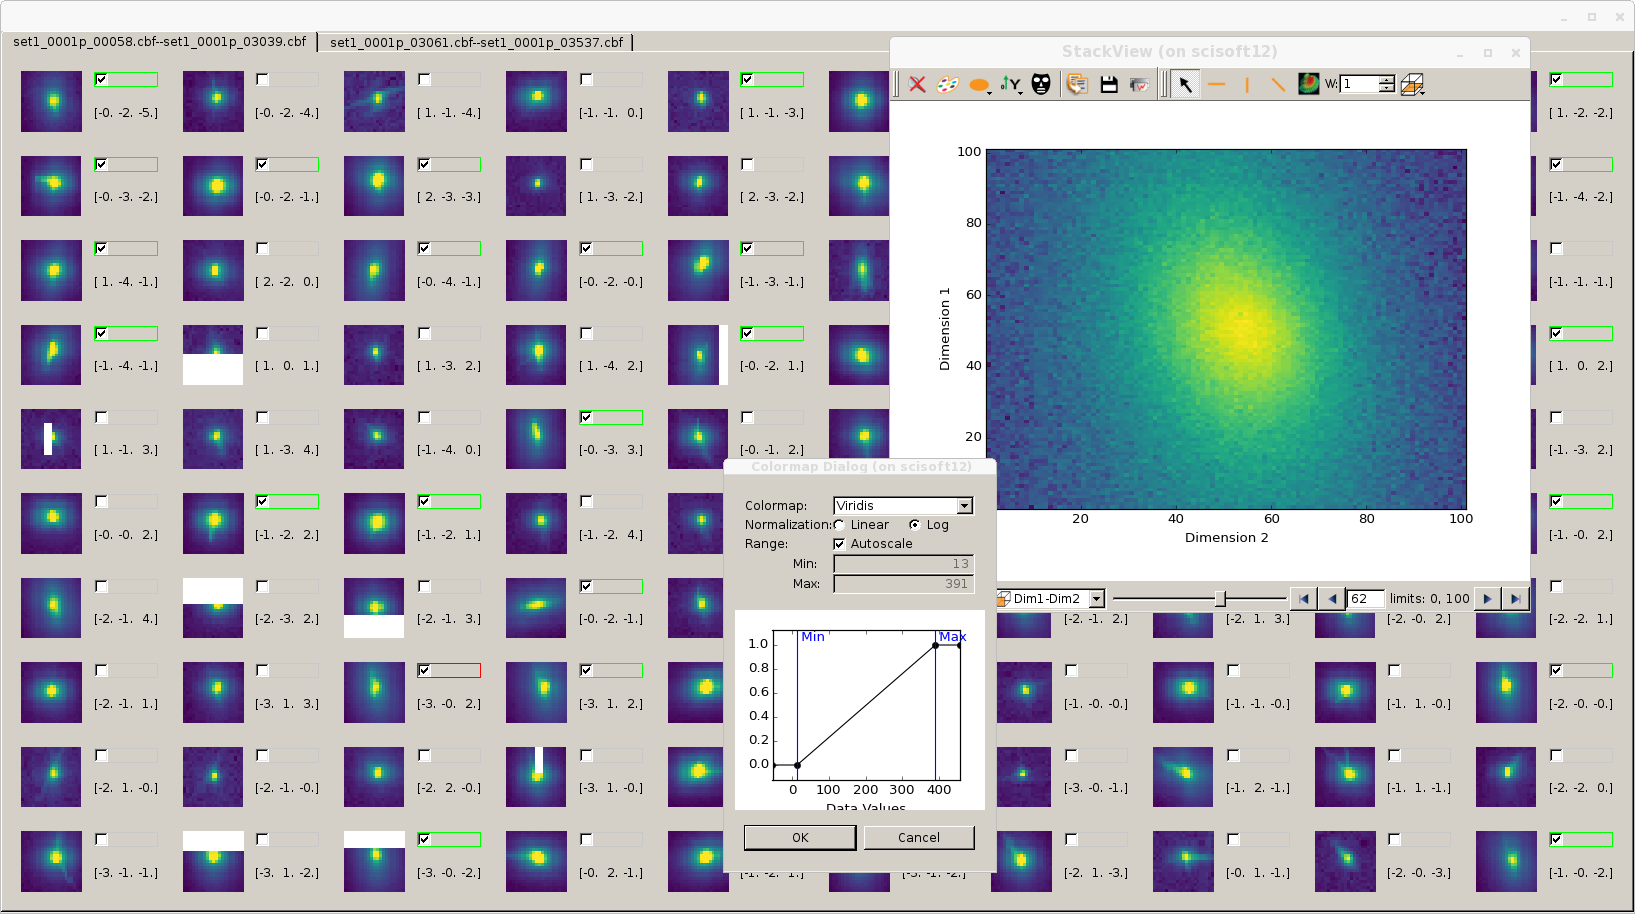Click Cancel in Colormap Dialog
The width and height of the screenshot is (1635, 914).
[918, 838]
